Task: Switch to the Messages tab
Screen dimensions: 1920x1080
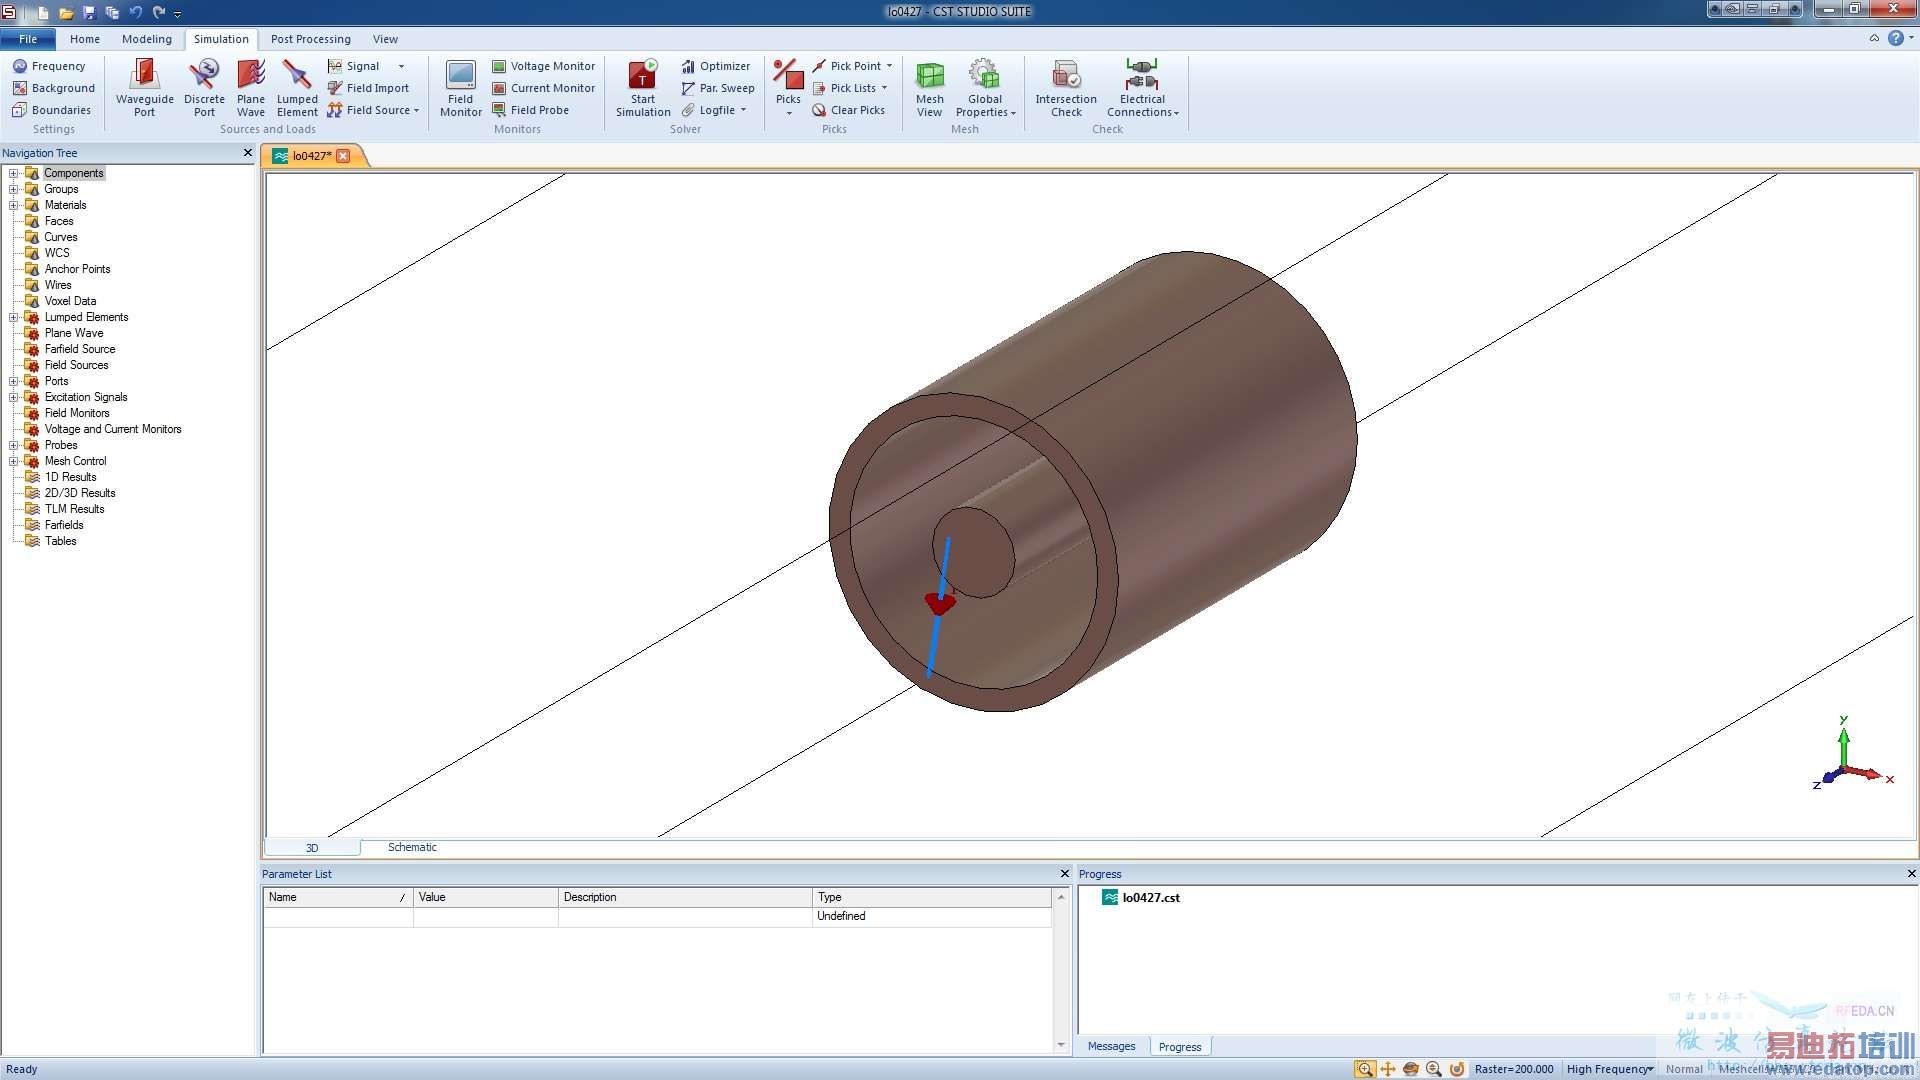Action: (x=1111, y=1046)
